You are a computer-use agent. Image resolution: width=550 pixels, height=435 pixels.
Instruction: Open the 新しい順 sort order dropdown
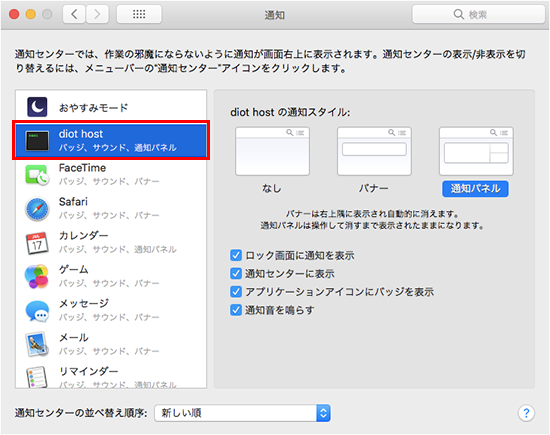tap(242, 413)
